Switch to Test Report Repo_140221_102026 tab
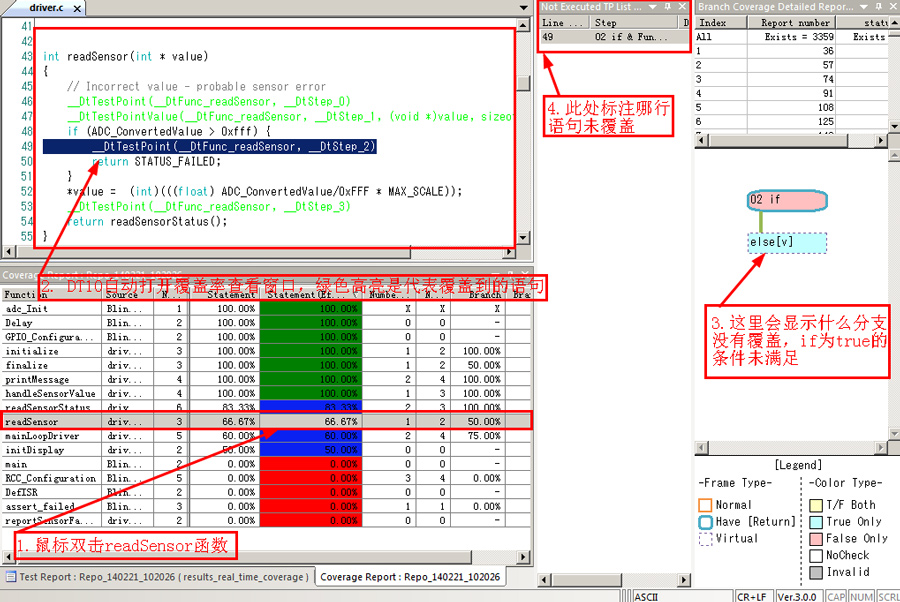This screenshot has width=900, height=602. pyautogui.click(x=158, y=577)
